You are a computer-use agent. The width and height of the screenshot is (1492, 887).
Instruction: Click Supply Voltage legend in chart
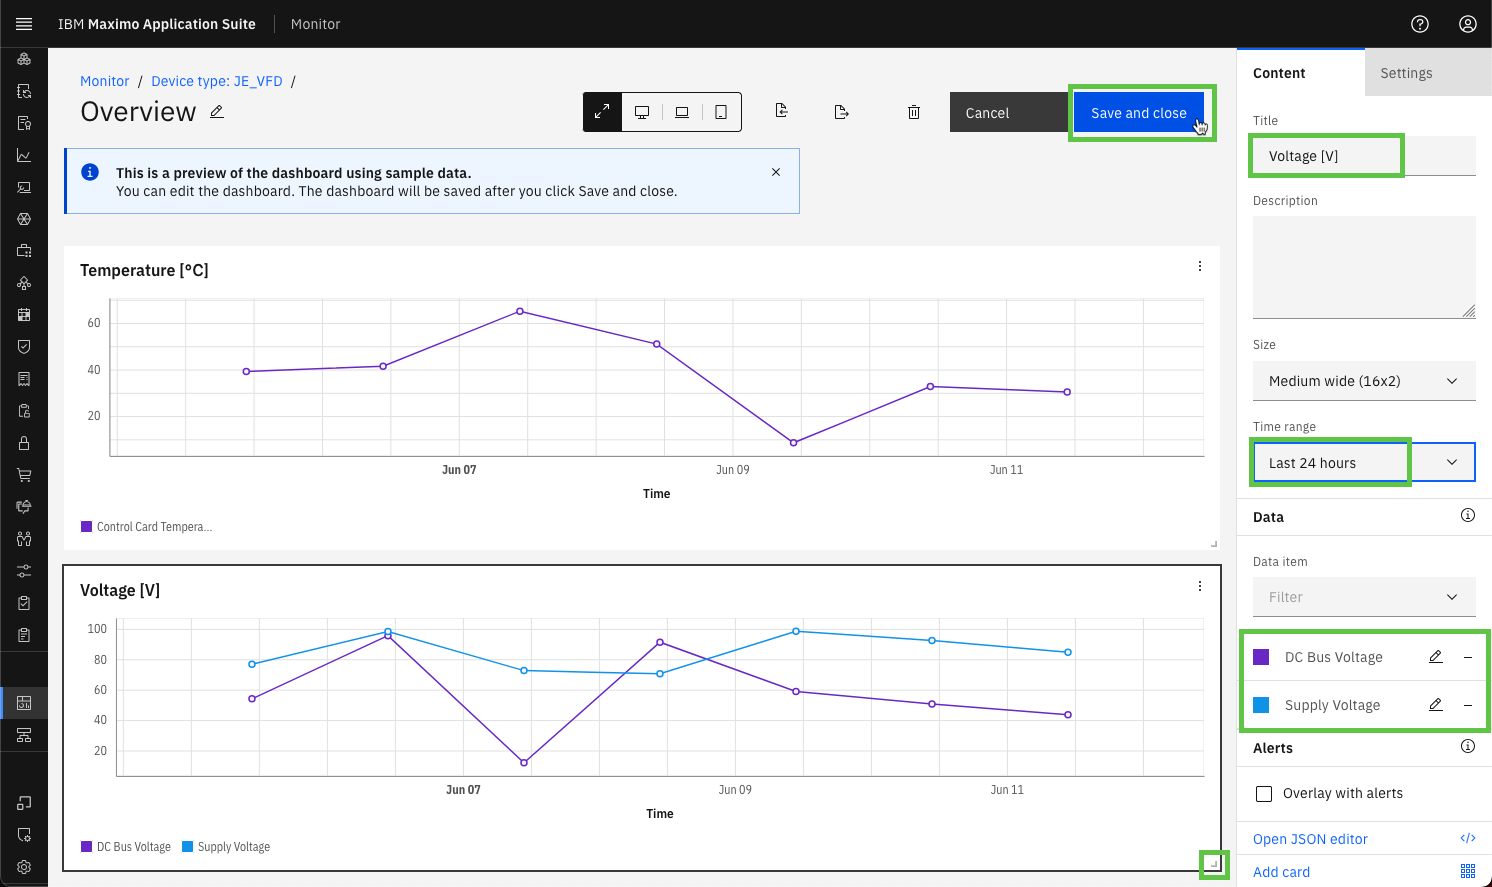point(226,847)
